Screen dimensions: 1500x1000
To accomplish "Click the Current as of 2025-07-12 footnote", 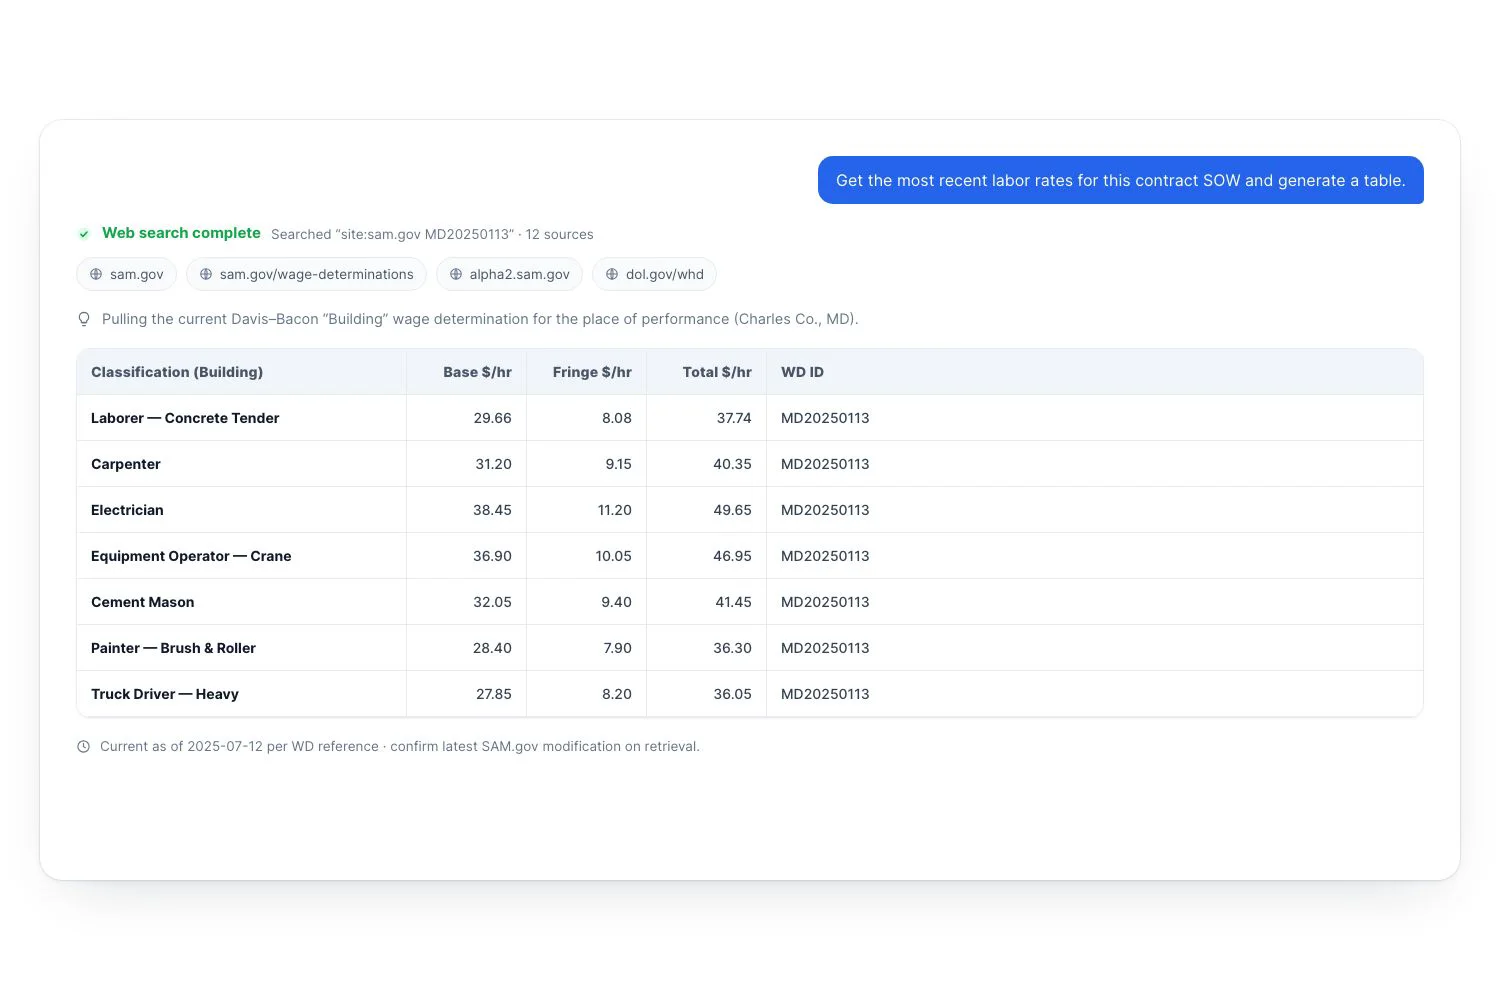I will point(400,747).
